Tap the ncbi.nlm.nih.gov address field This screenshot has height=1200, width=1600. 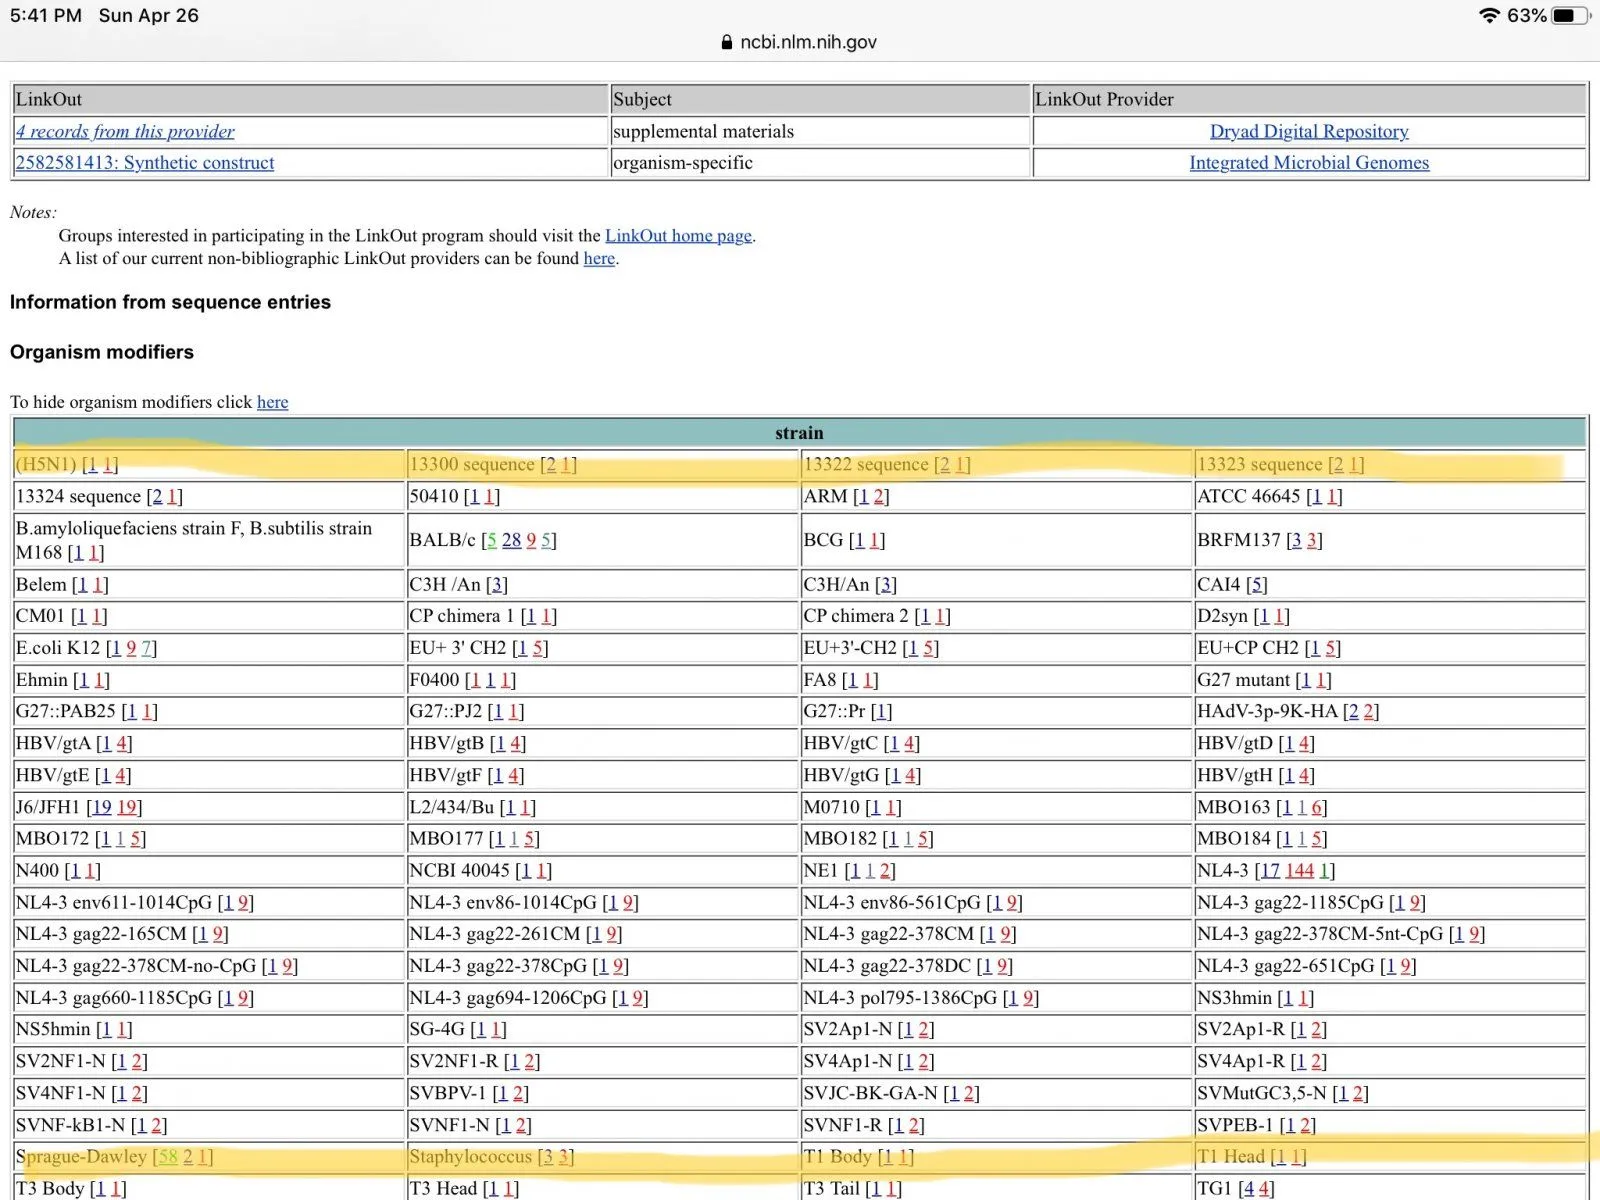point(808,42)
